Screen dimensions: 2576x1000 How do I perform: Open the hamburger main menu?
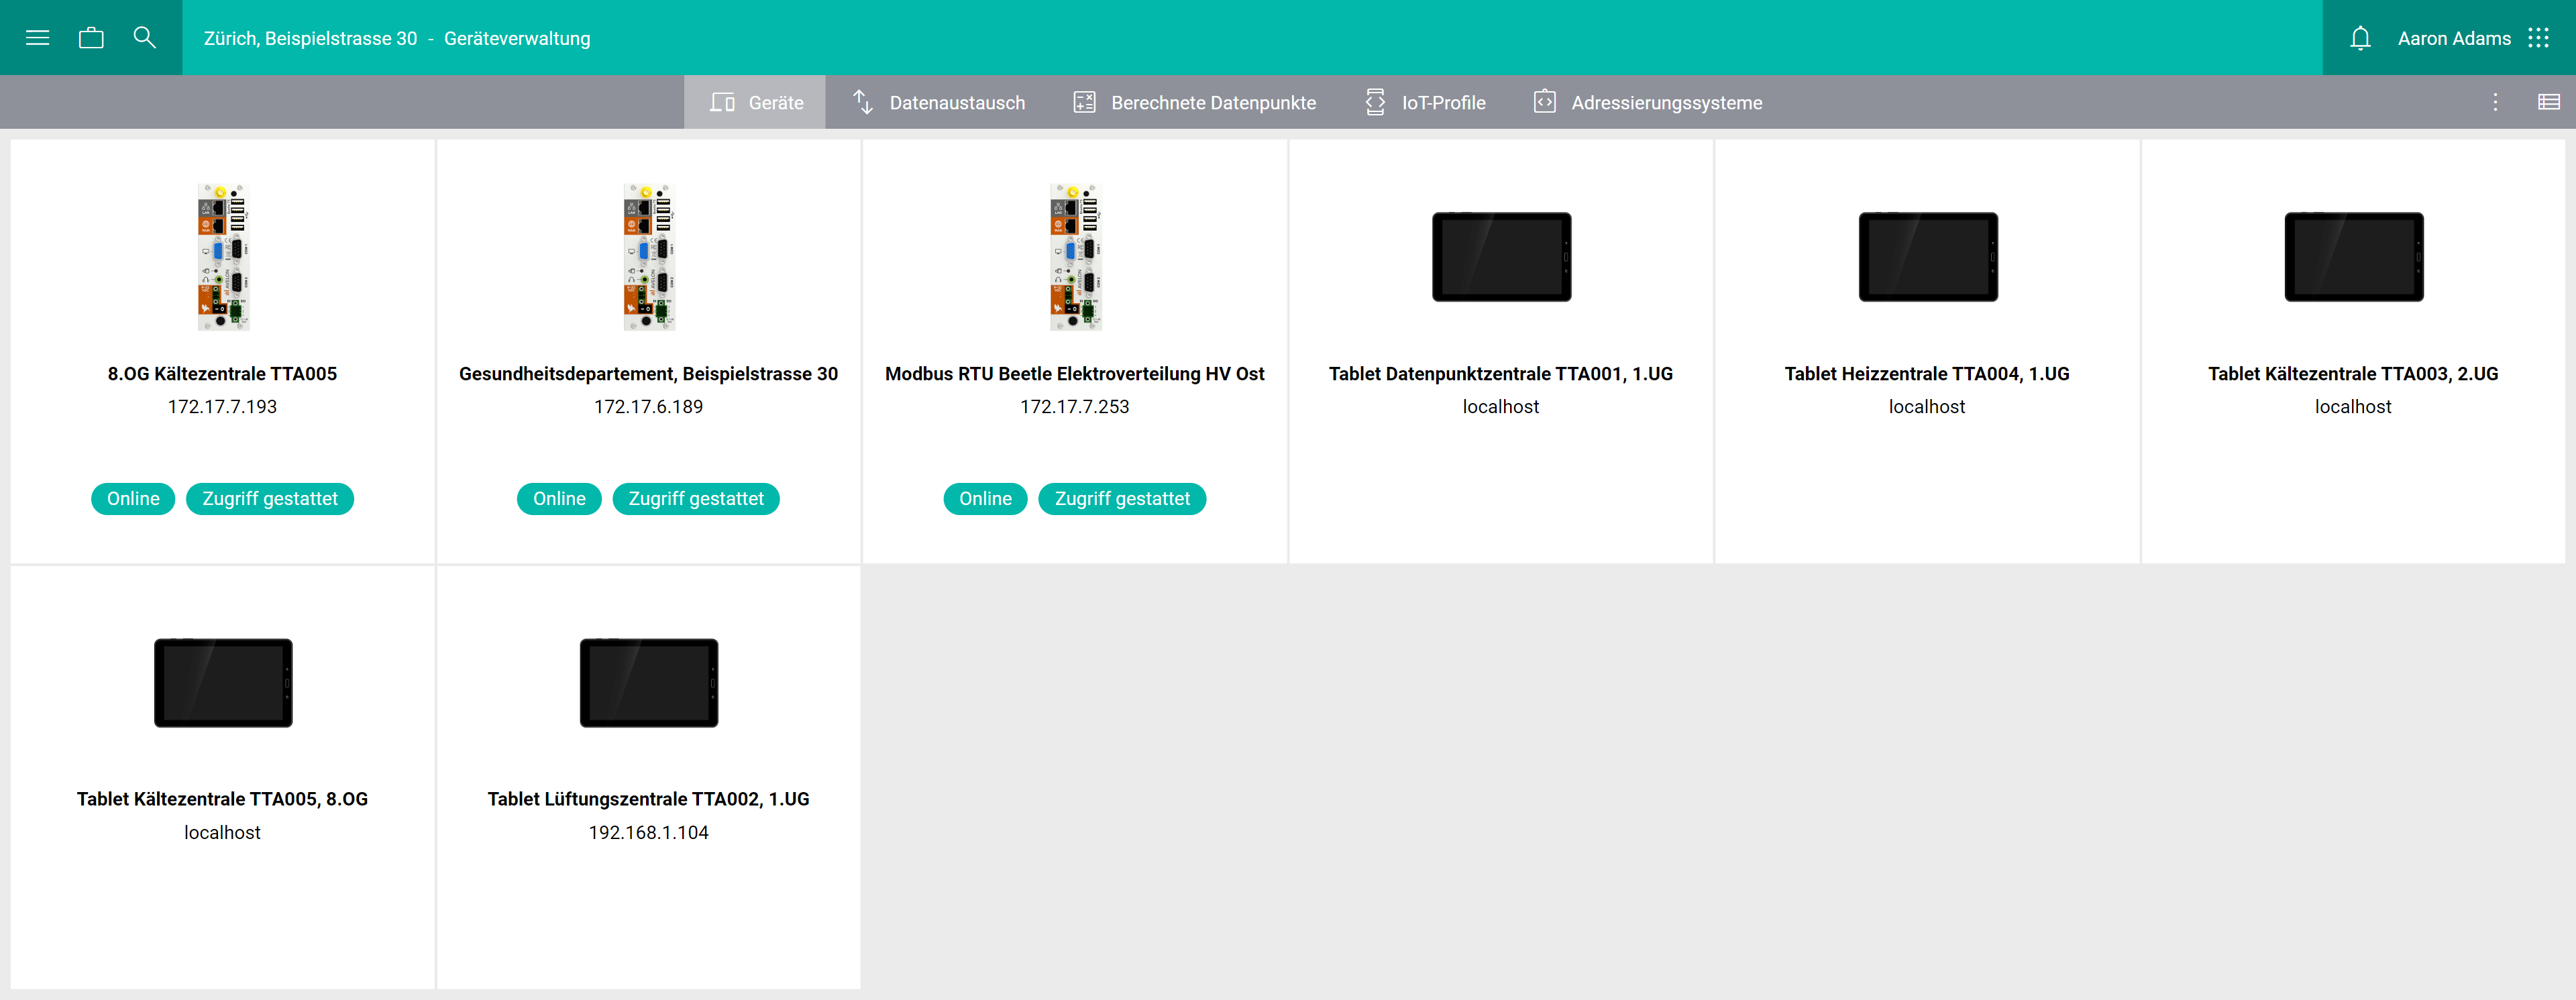point(37,38)
